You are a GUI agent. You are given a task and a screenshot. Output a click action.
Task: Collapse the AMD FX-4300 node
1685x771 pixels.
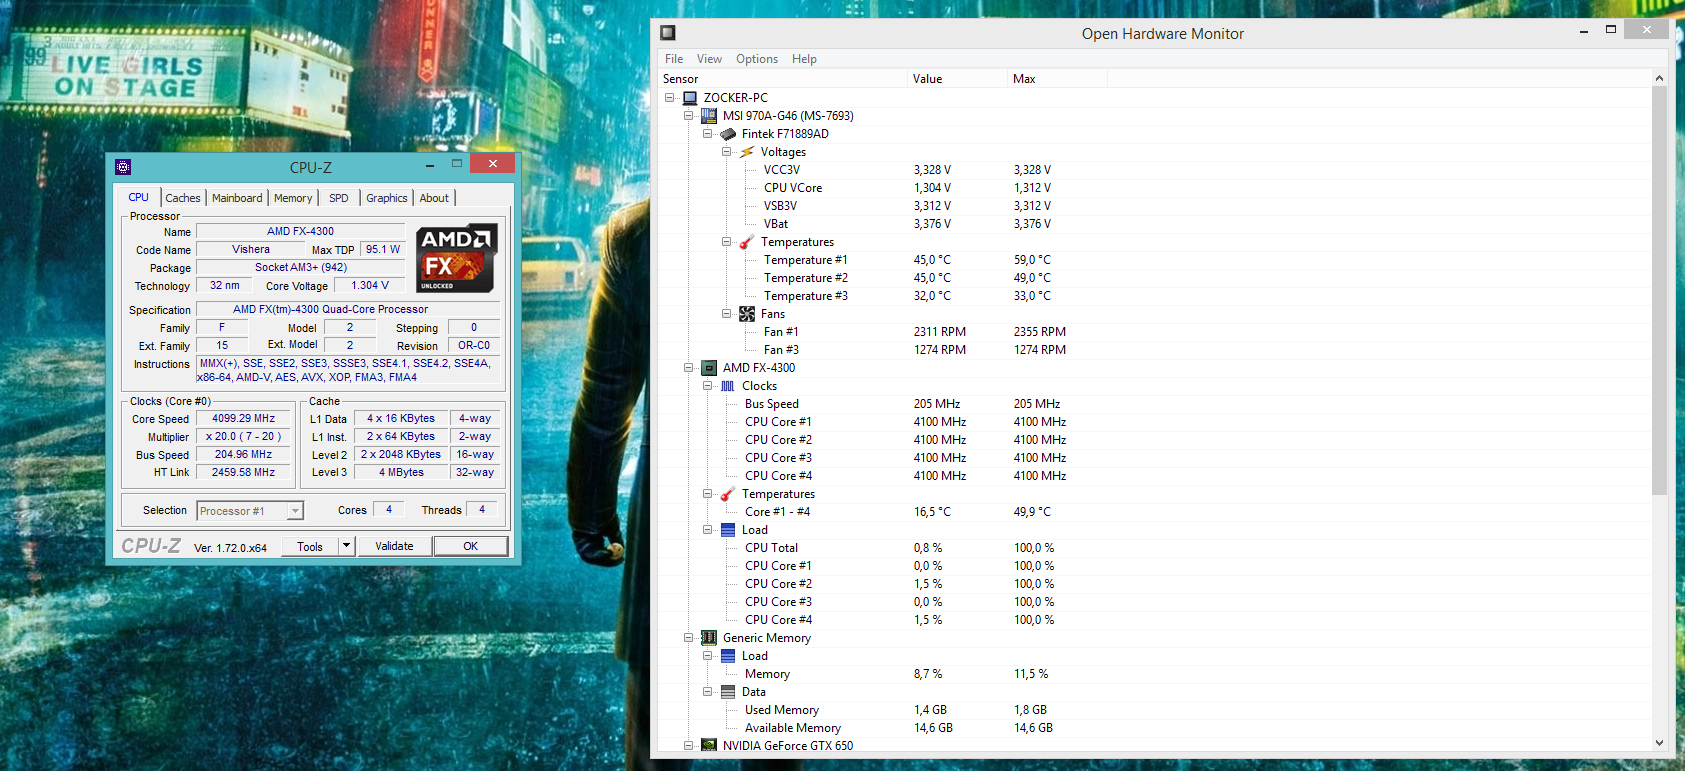pos(688,368)
